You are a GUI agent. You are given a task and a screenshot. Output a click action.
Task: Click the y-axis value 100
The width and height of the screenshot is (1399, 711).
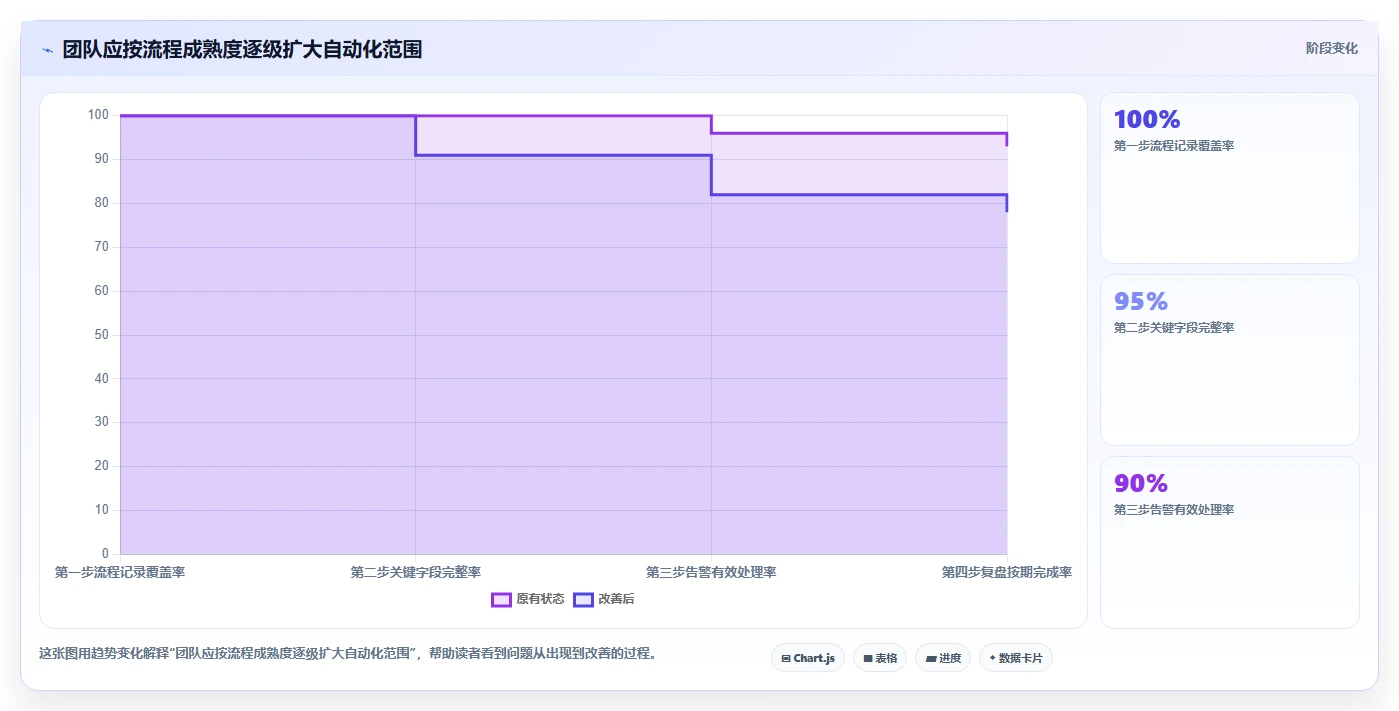tap(98, 115)
